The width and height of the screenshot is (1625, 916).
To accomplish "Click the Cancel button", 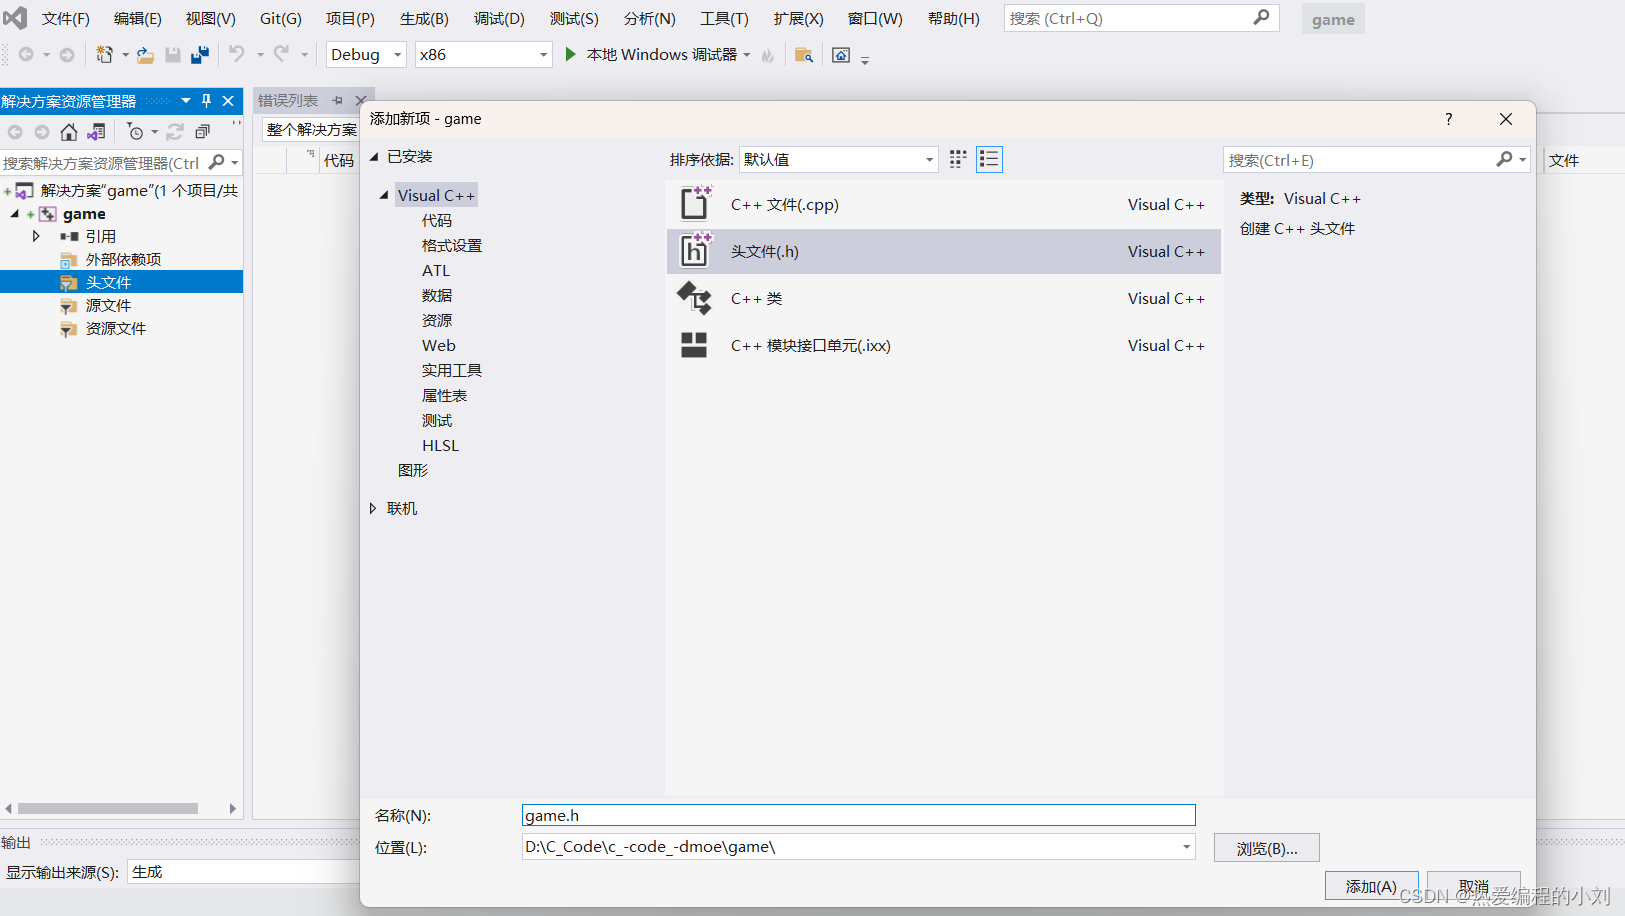I will click(1473, 886).
